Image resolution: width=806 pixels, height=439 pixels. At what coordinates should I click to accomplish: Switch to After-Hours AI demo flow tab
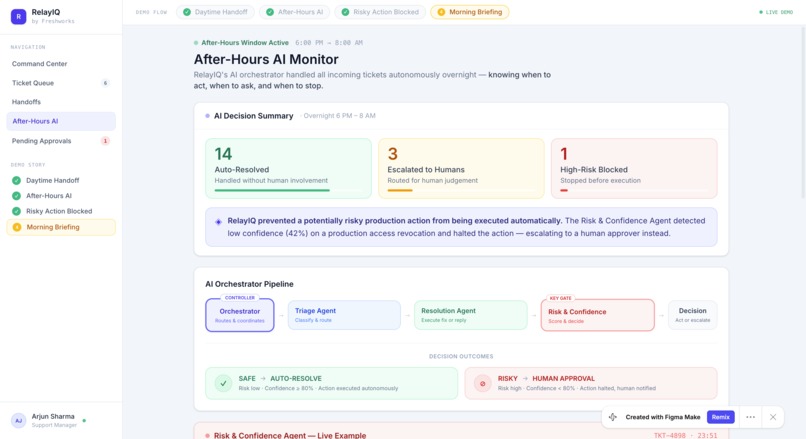(x=294, y=12)
